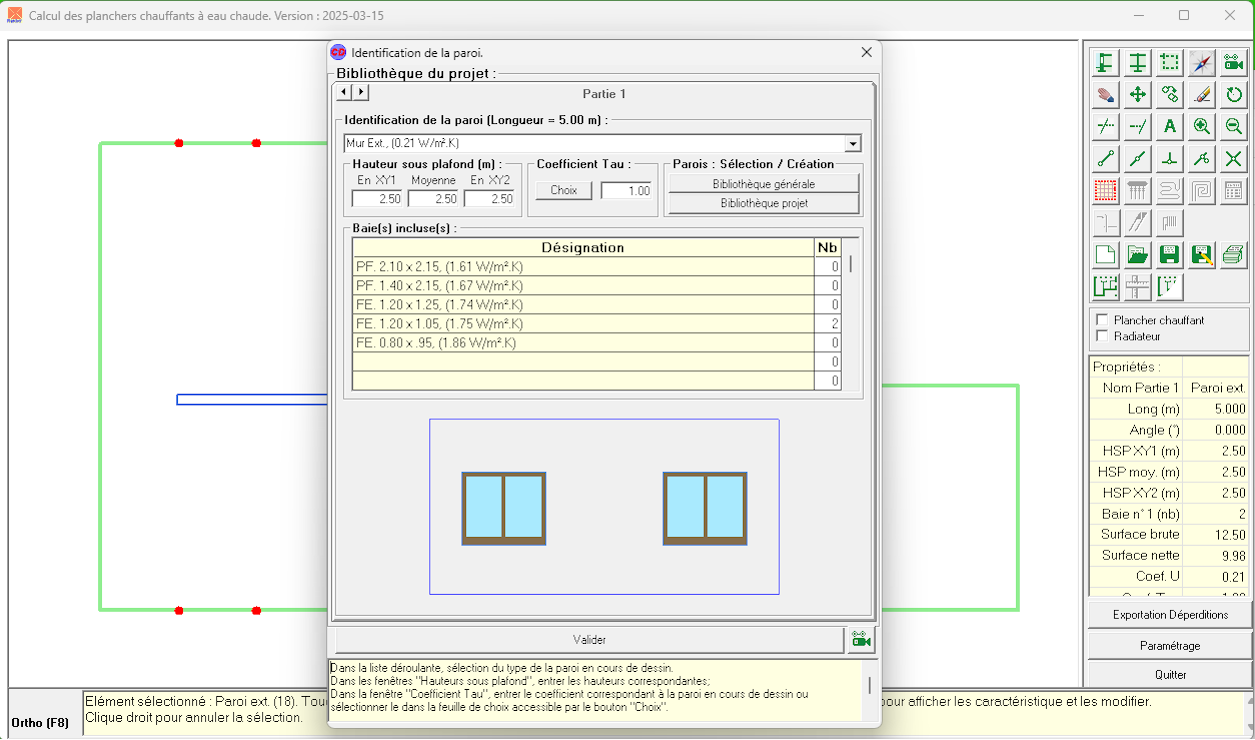
Task: Go to next part with right arrow
Action: 361,92
